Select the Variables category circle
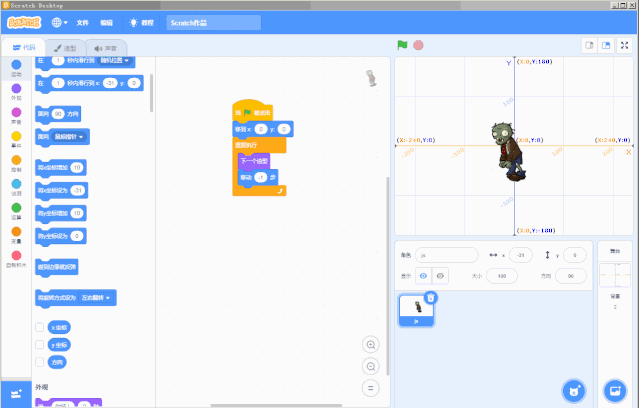Image resolution: width=639 pixels, height=408 pixels. [16, 232]
